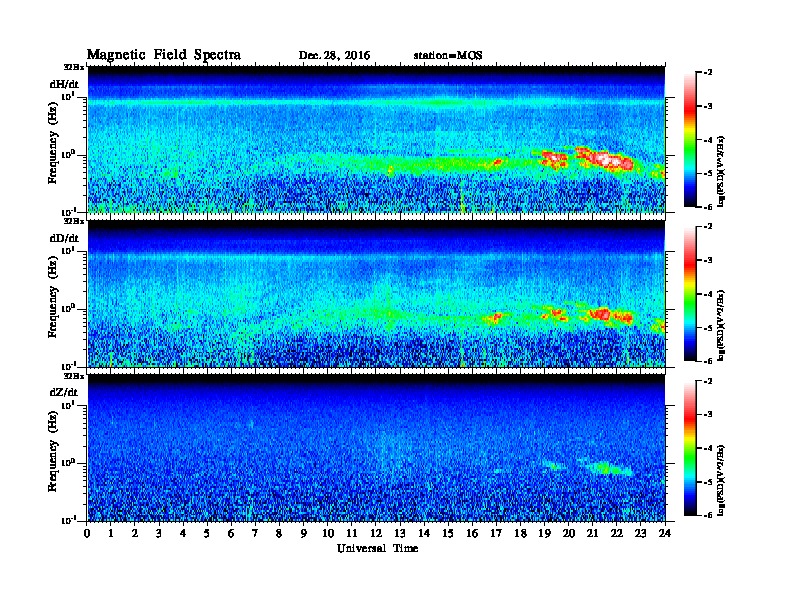Image resolution: width=792 pixels, height=612 pixels.
Task: Click hour "5" on the Universal Time axis
Action: tap(207, 533)
